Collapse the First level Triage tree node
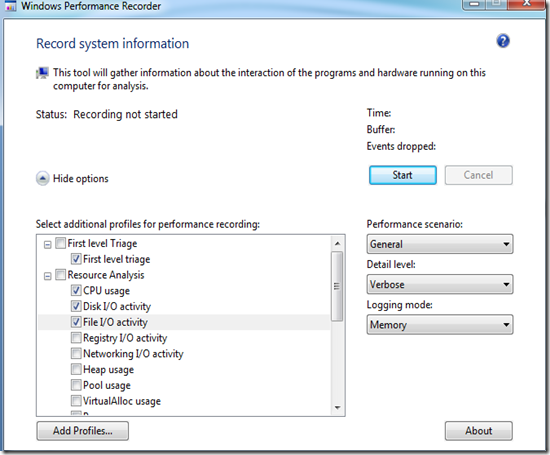Image resolution: width=550 pixels, height=455 pixels. tap(47, 245)
